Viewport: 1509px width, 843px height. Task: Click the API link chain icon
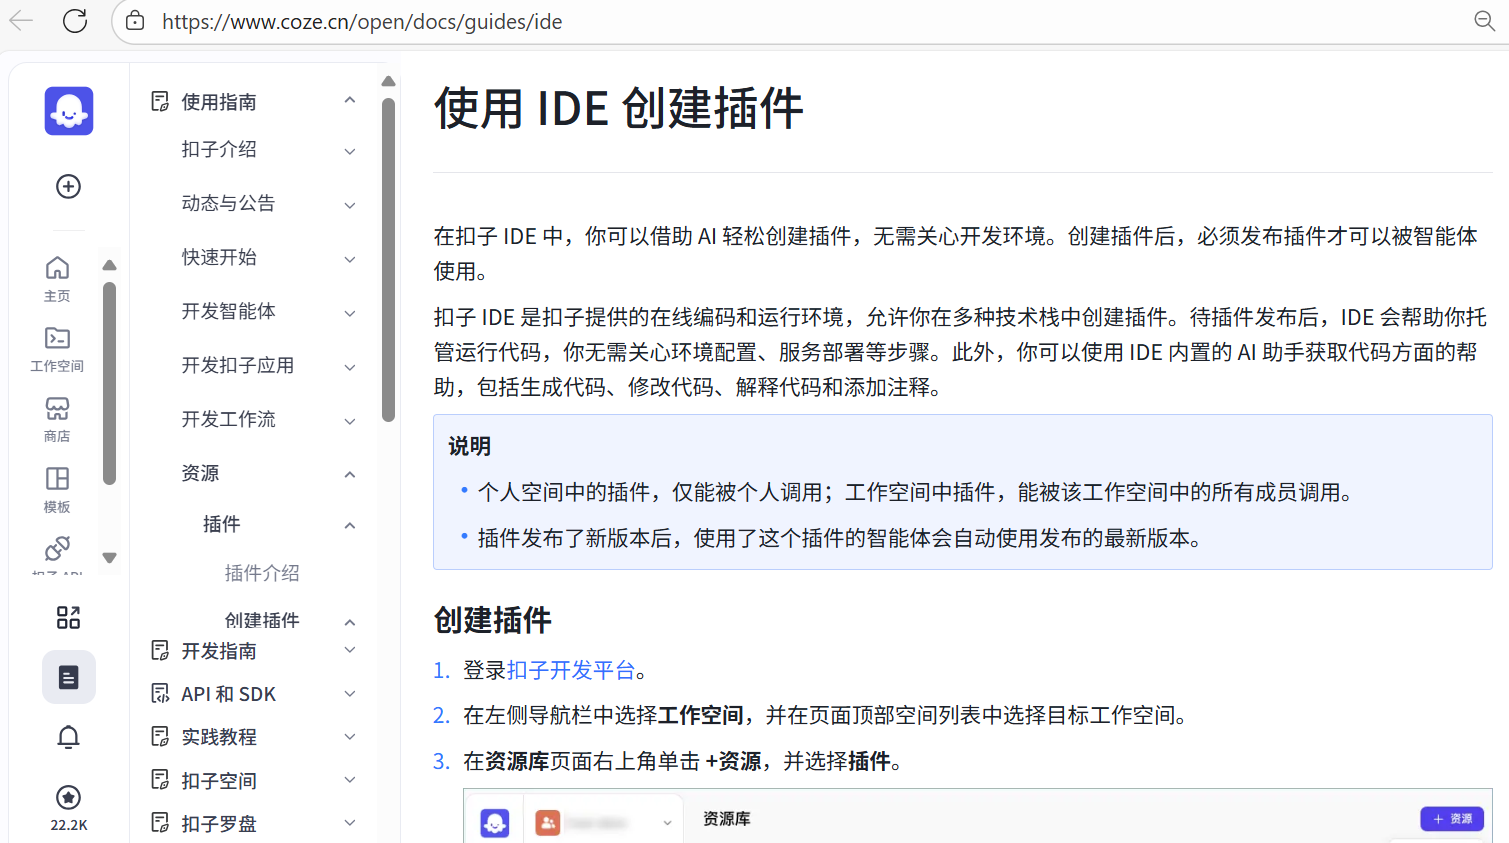(57, 548)
